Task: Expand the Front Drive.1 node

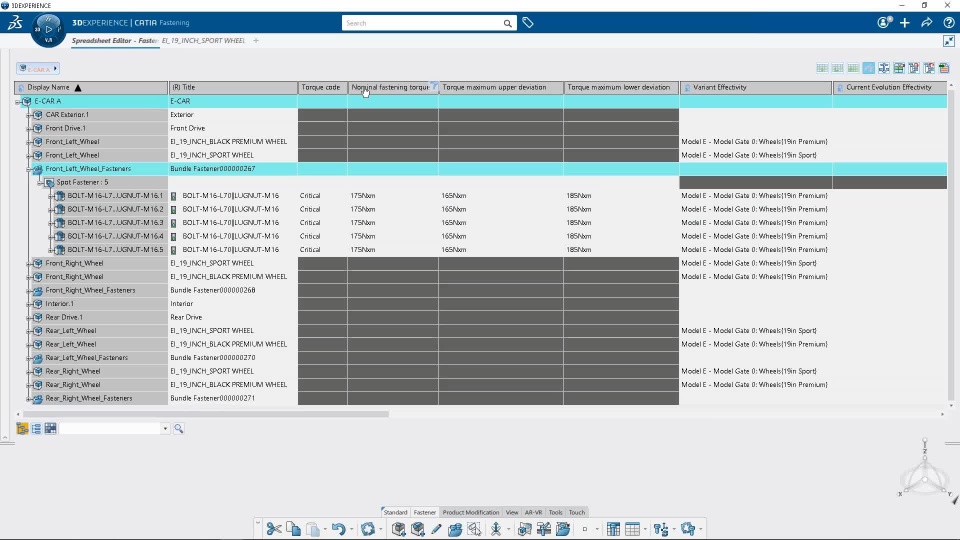Action: [x=29, y=129]
